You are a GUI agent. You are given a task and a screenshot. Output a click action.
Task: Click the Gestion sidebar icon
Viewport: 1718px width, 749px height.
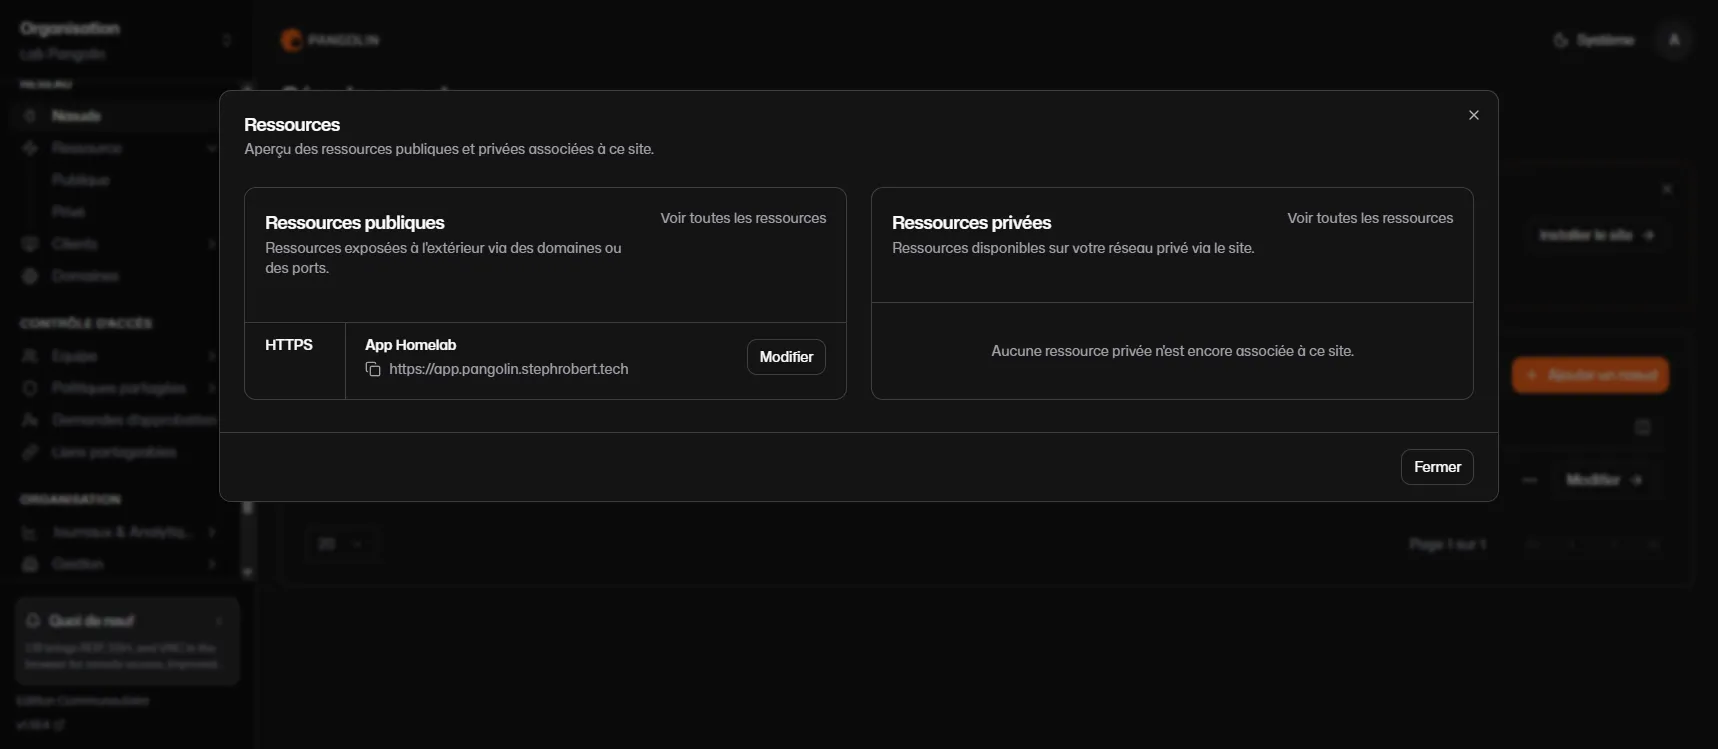click(30, 564)
